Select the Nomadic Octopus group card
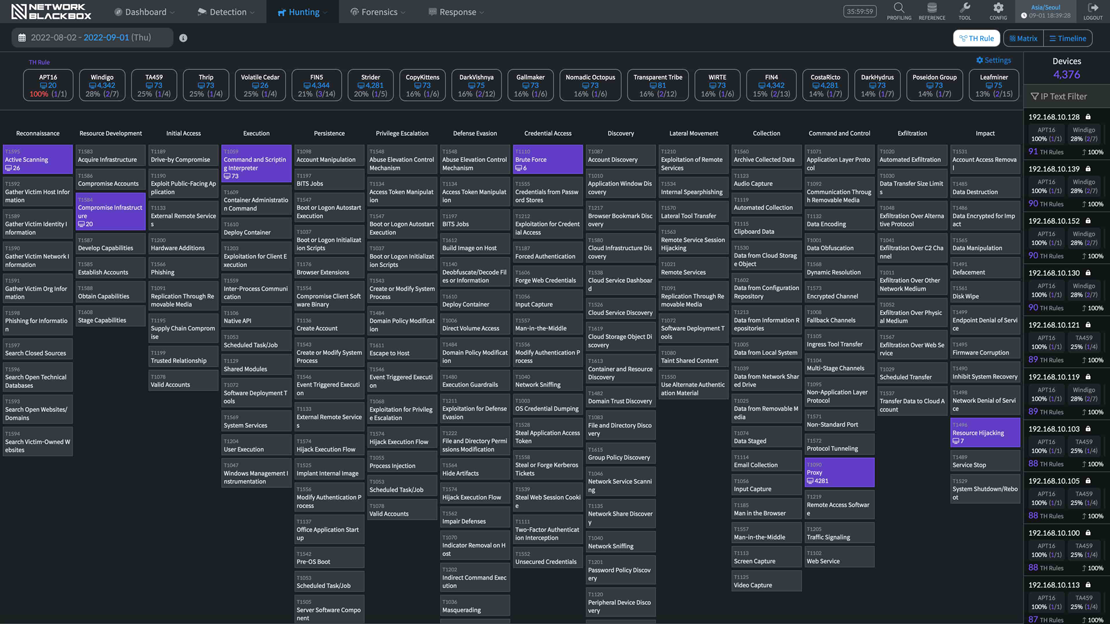 590,85
